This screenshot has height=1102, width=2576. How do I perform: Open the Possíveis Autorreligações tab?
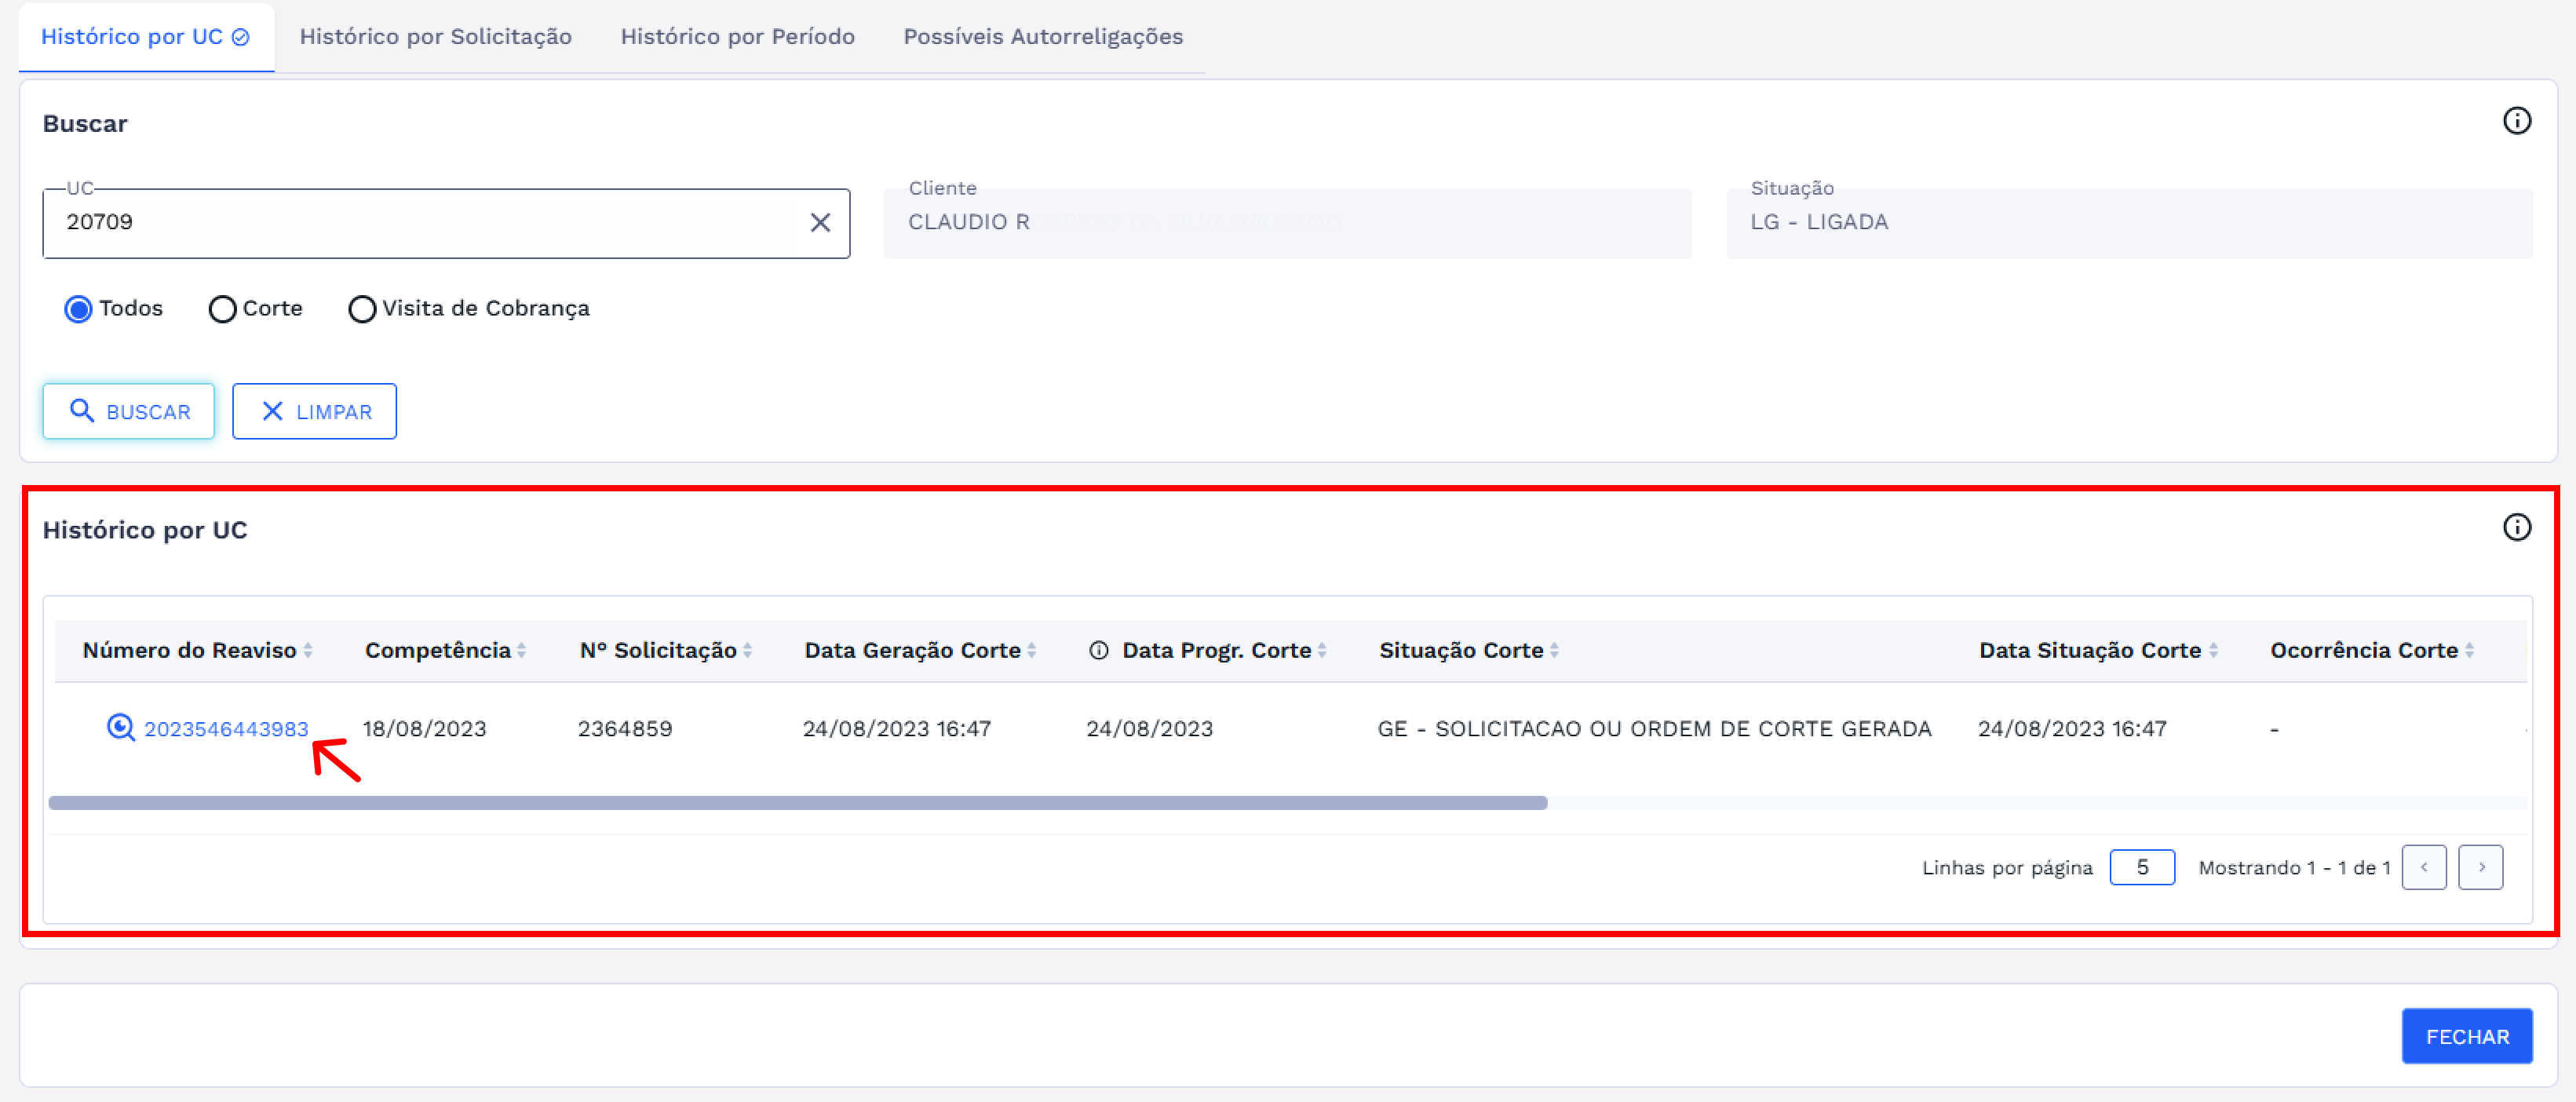[x=1042, y=37]
